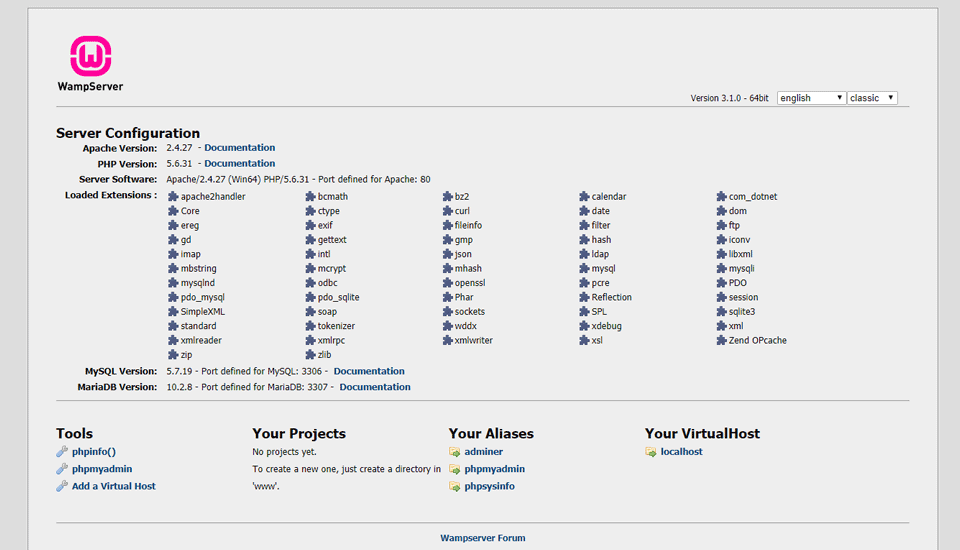Click the puzzle icon beside tokenizer
This screenshot has width=960, height=550.
coord(310,326)
